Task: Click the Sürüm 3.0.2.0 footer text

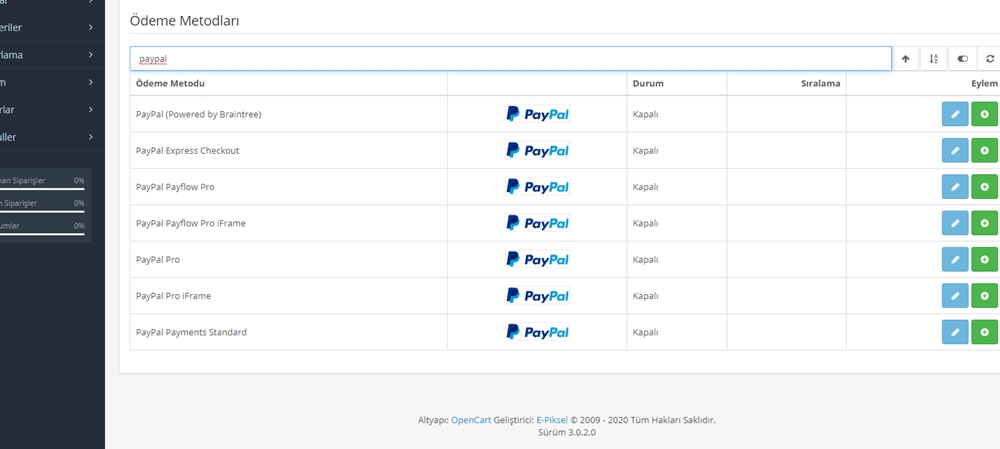Action: pos(567,432)
